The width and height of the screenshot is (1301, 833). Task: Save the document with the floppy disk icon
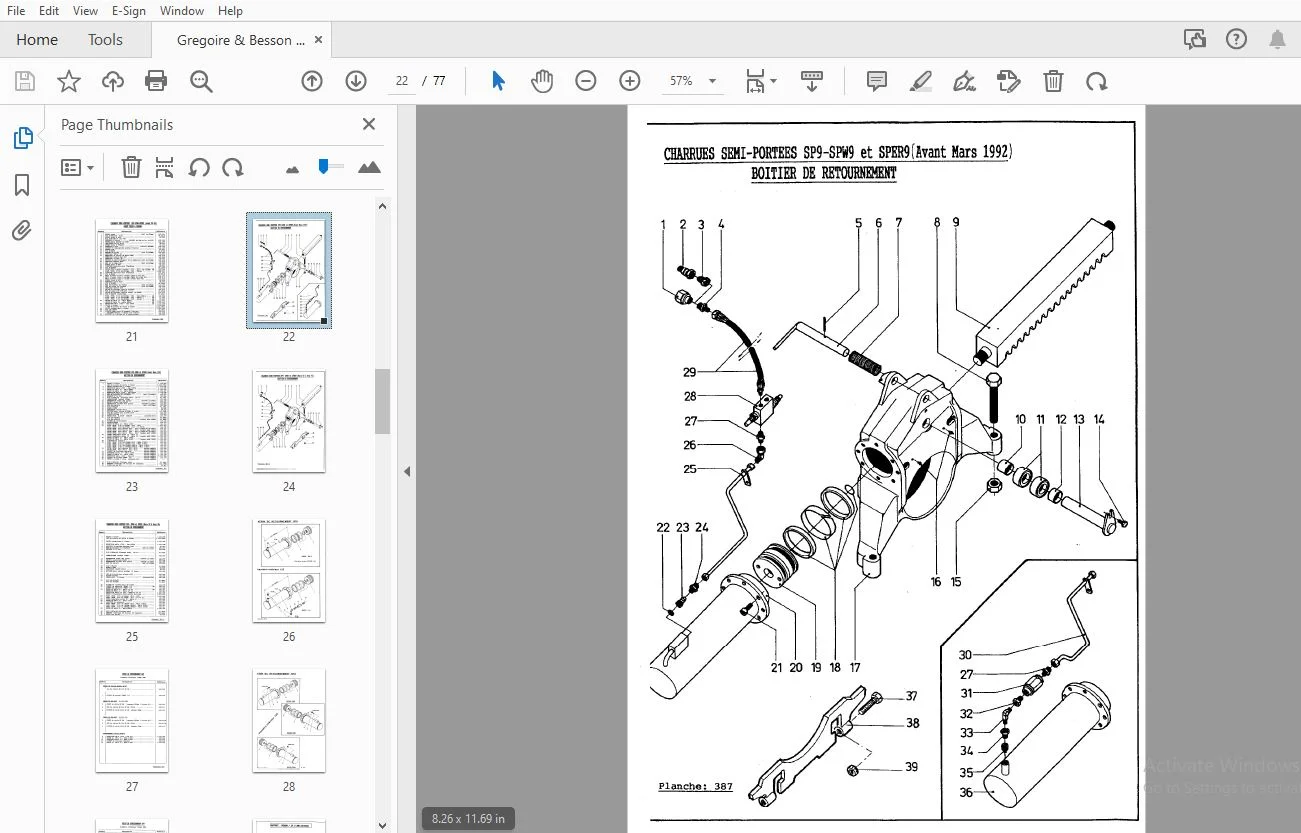tap(25, 81)
